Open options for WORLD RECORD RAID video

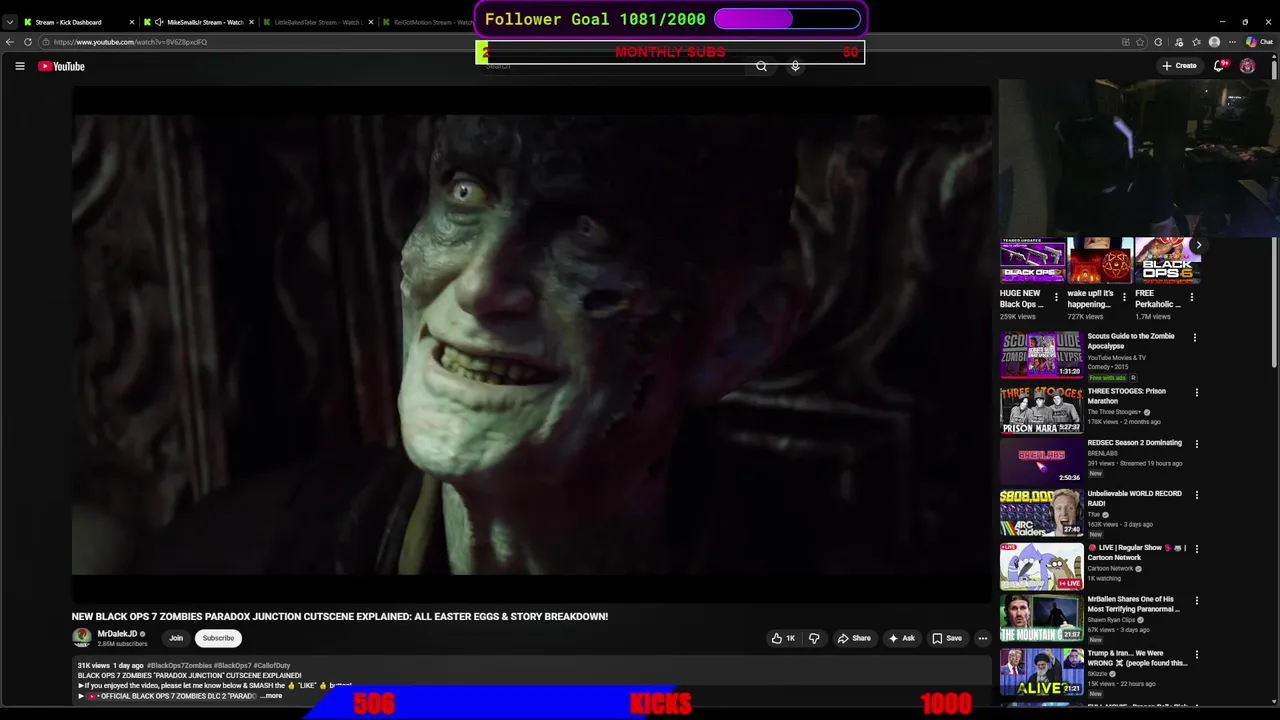tap(1196, 495)
